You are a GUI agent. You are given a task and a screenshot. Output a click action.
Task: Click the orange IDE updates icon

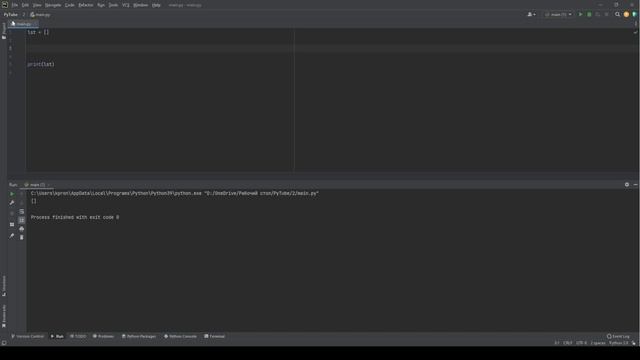[626, 14]
